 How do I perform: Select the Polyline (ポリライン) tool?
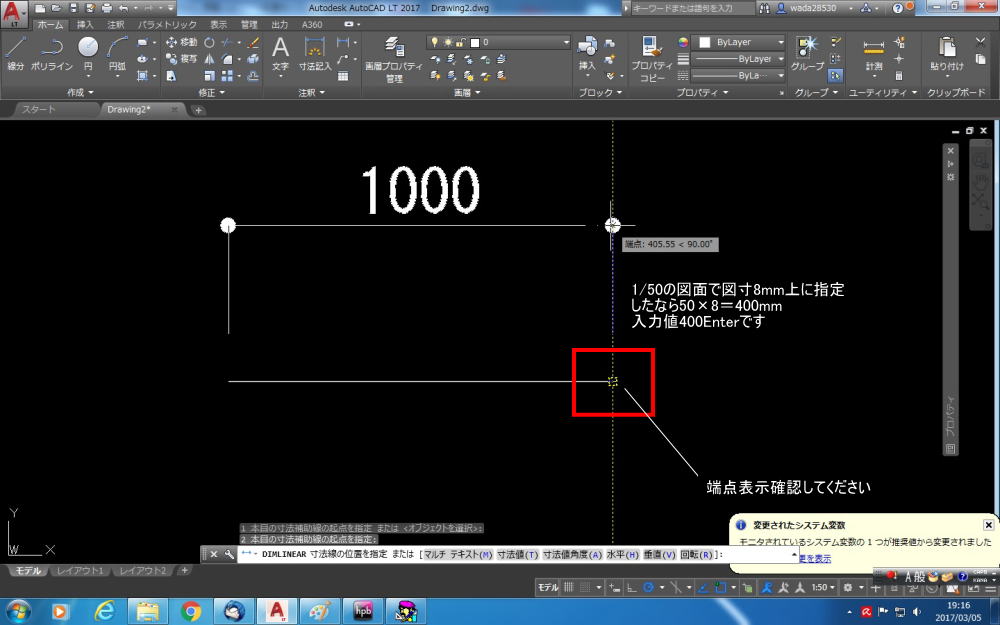[52, 53]
